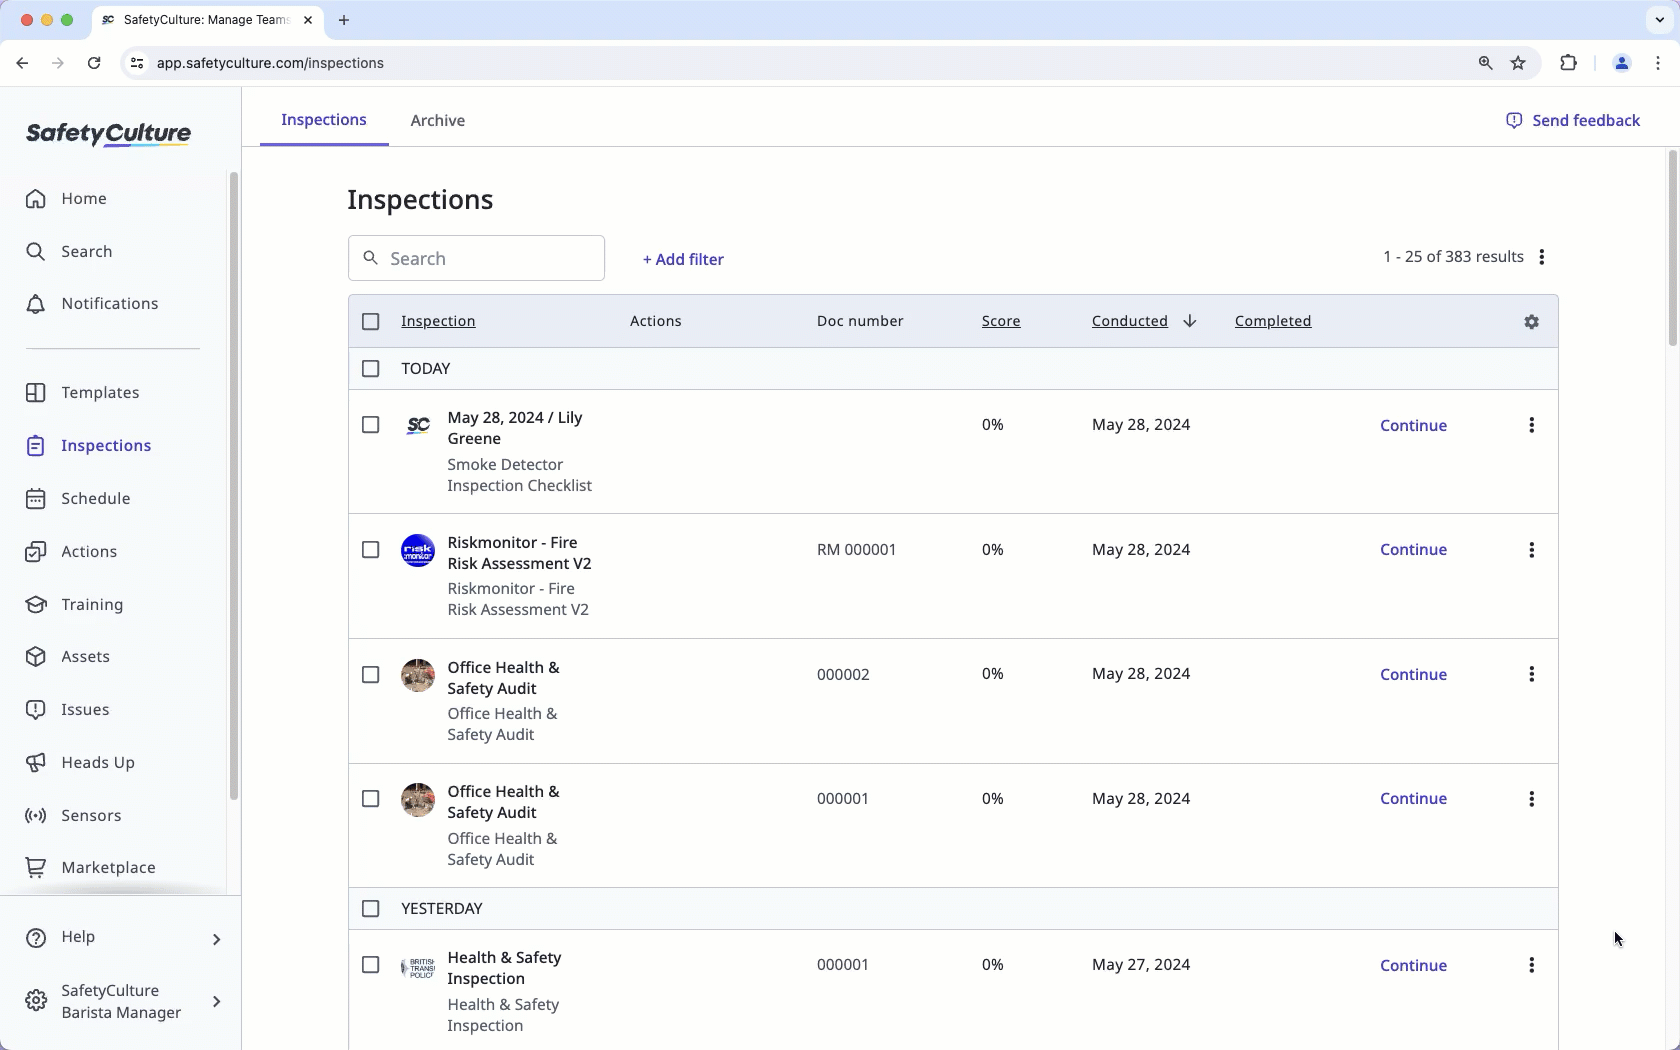
Task: Click the Send feedback icon
Action: 1514,120
